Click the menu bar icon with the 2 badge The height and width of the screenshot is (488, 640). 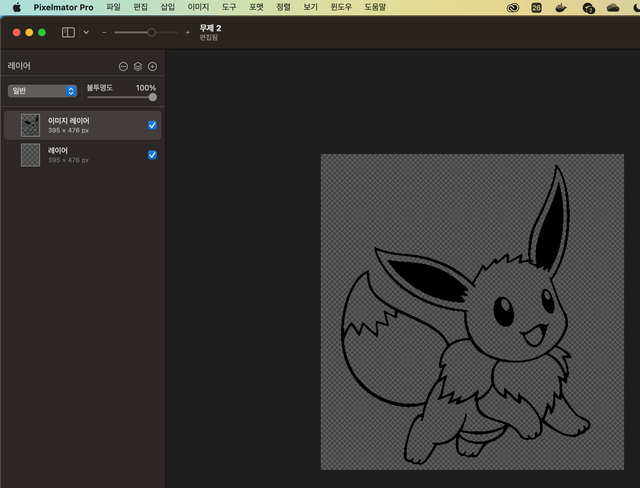588,8
